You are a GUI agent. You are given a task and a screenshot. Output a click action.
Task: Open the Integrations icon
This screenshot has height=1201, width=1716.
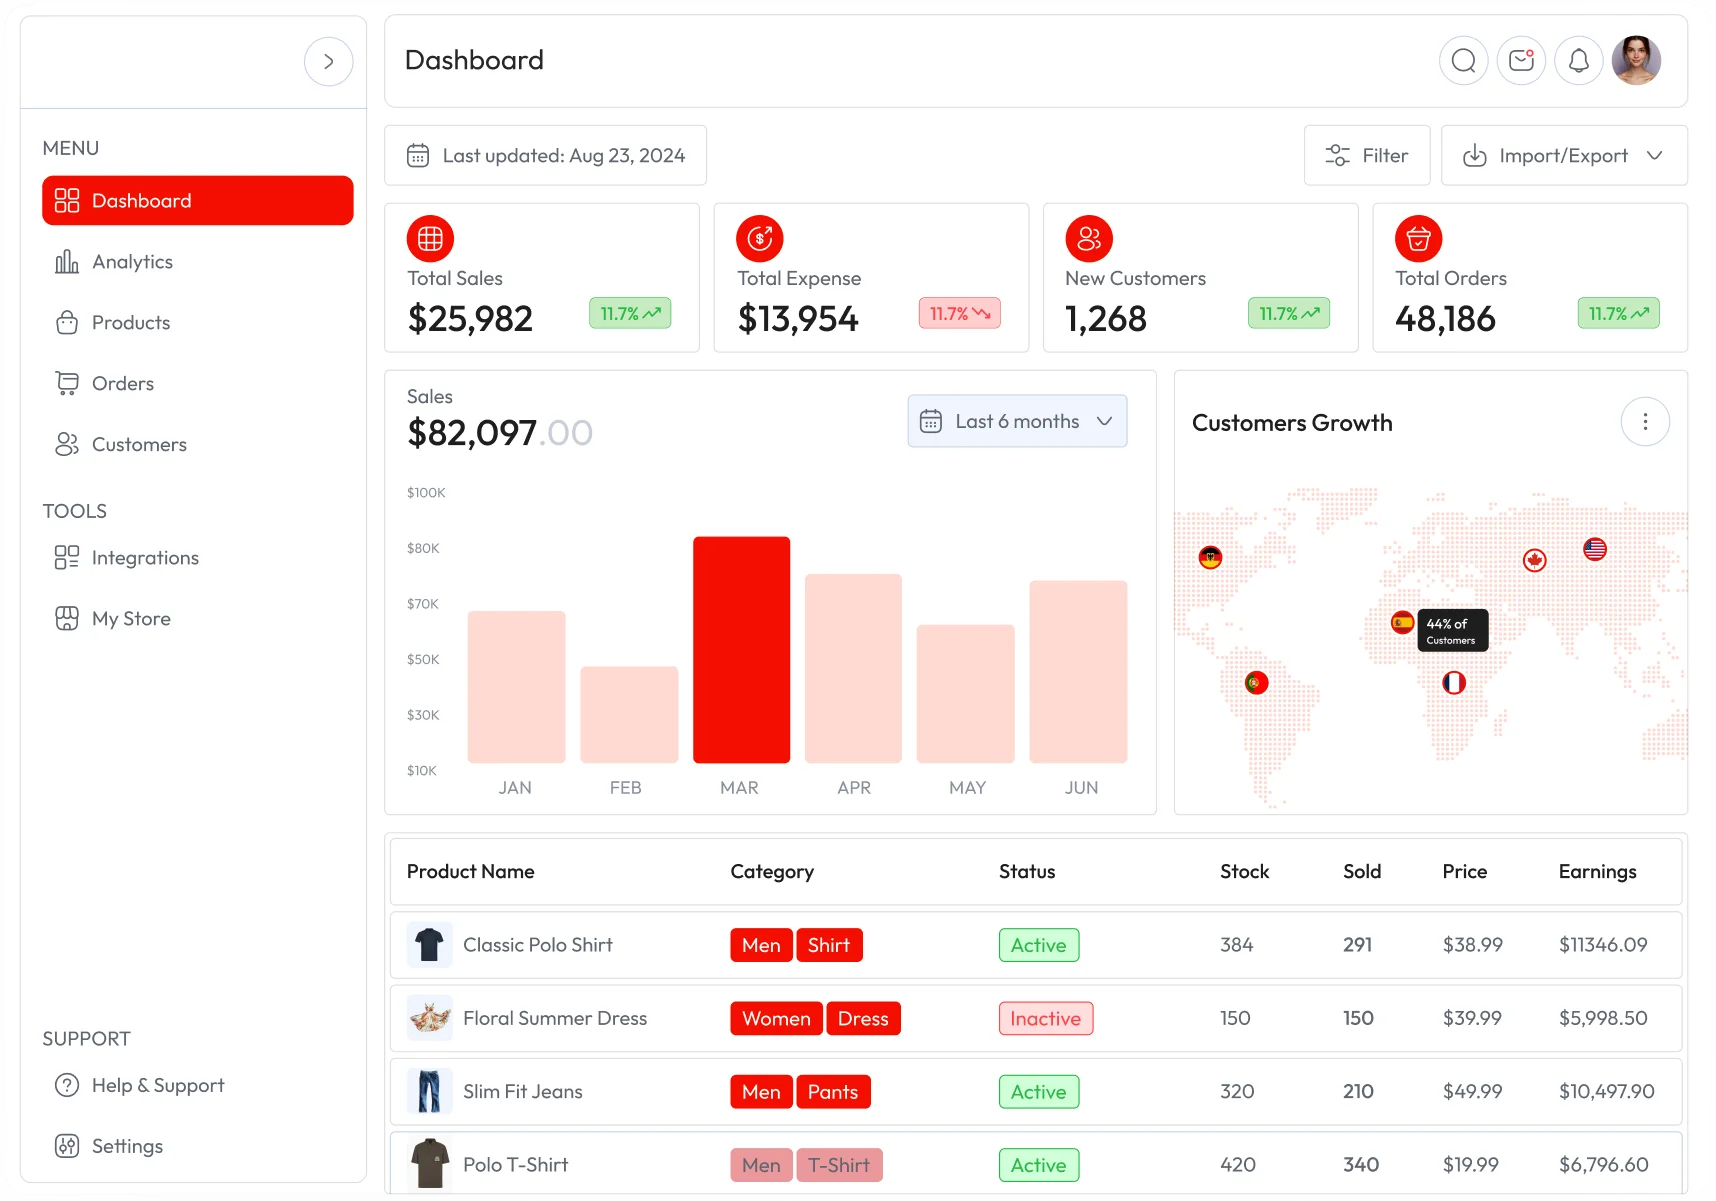click(x=67, y=557)
